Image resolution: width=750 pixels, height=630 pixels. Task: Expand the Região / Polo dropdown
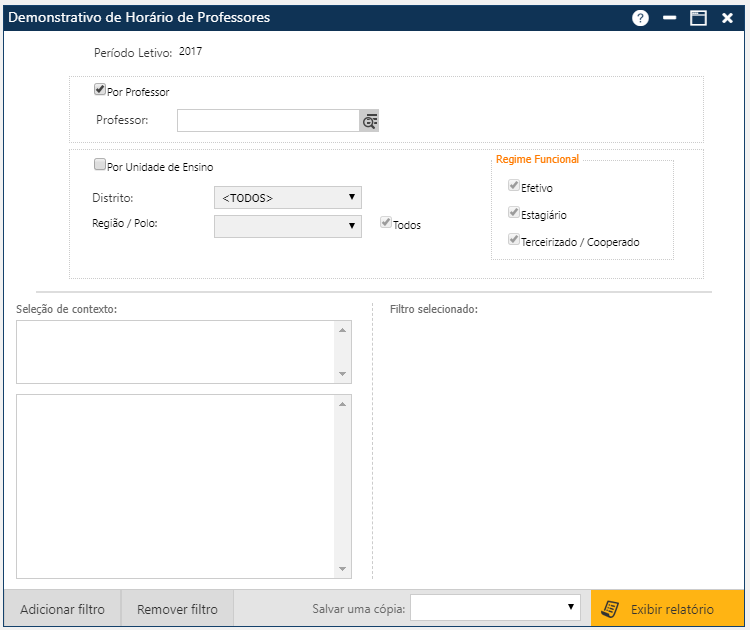(x=288, y=226)
